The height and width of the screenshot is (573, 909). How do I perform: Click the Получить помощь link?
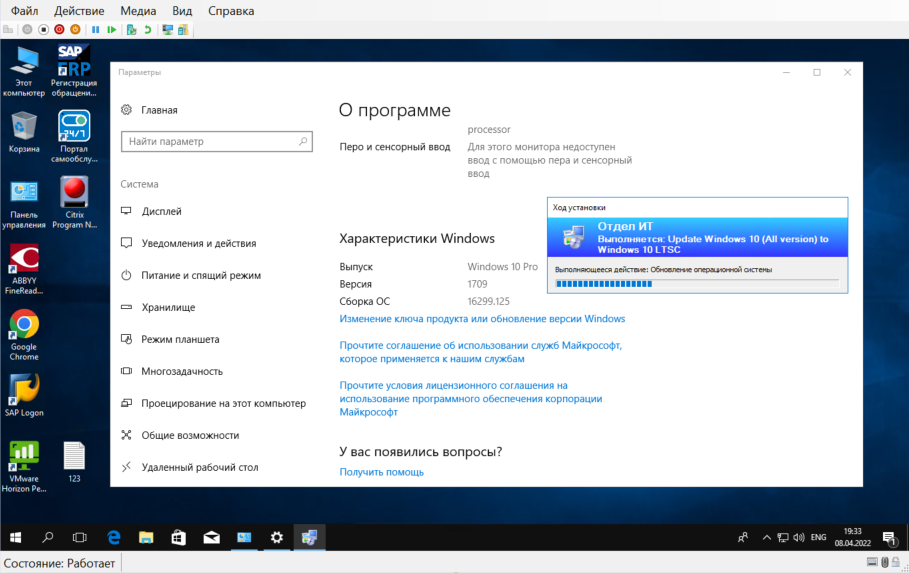pyautogui.click(x=381, y=472)
